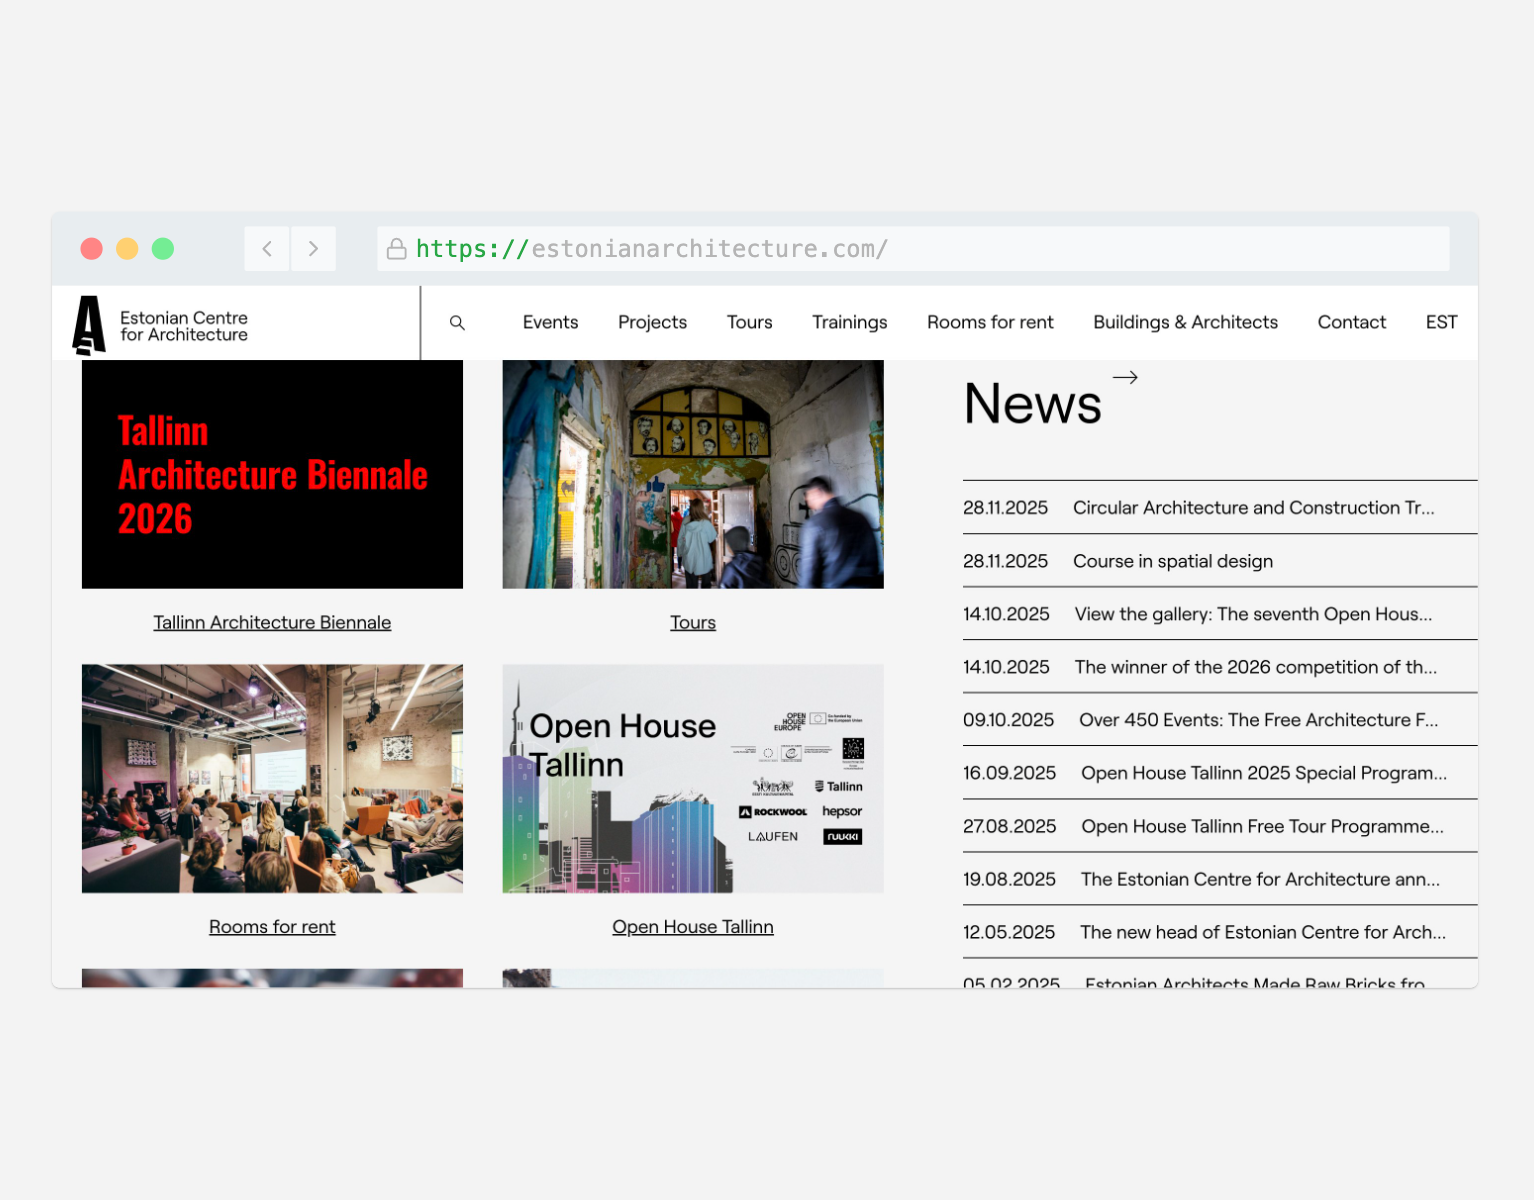Click the graffiti corridor Tours photo
This screenshot has height=1200, width=1534.
(693, 474)
